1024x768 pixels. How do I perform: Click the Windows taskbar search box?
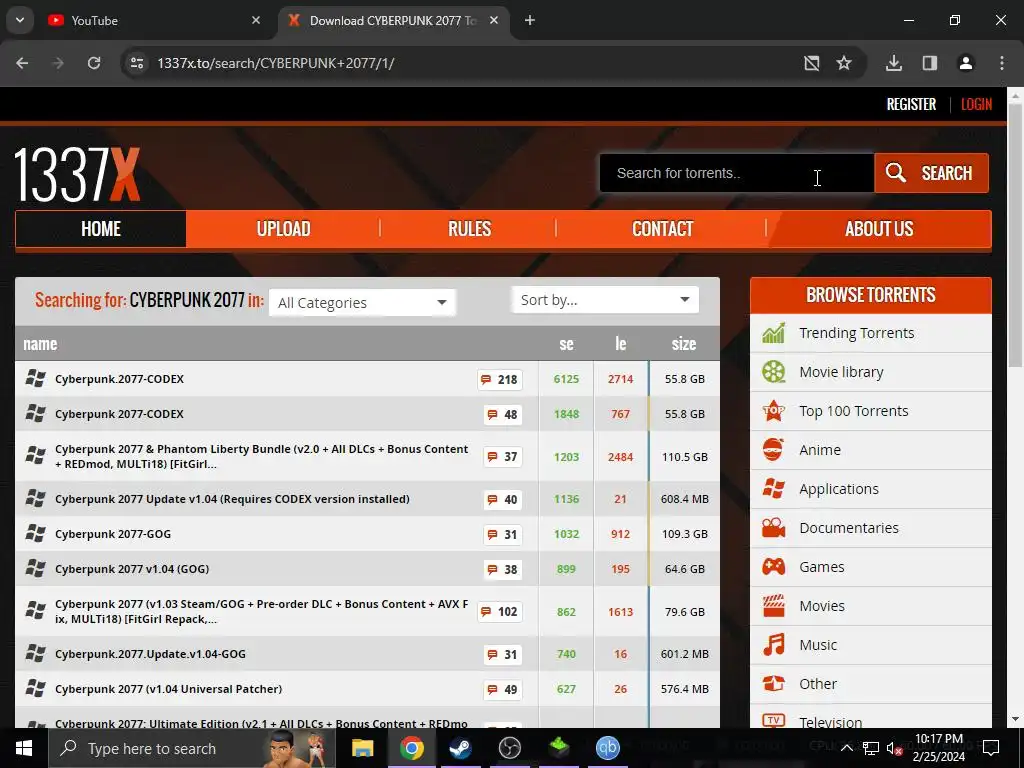point(191,748)
